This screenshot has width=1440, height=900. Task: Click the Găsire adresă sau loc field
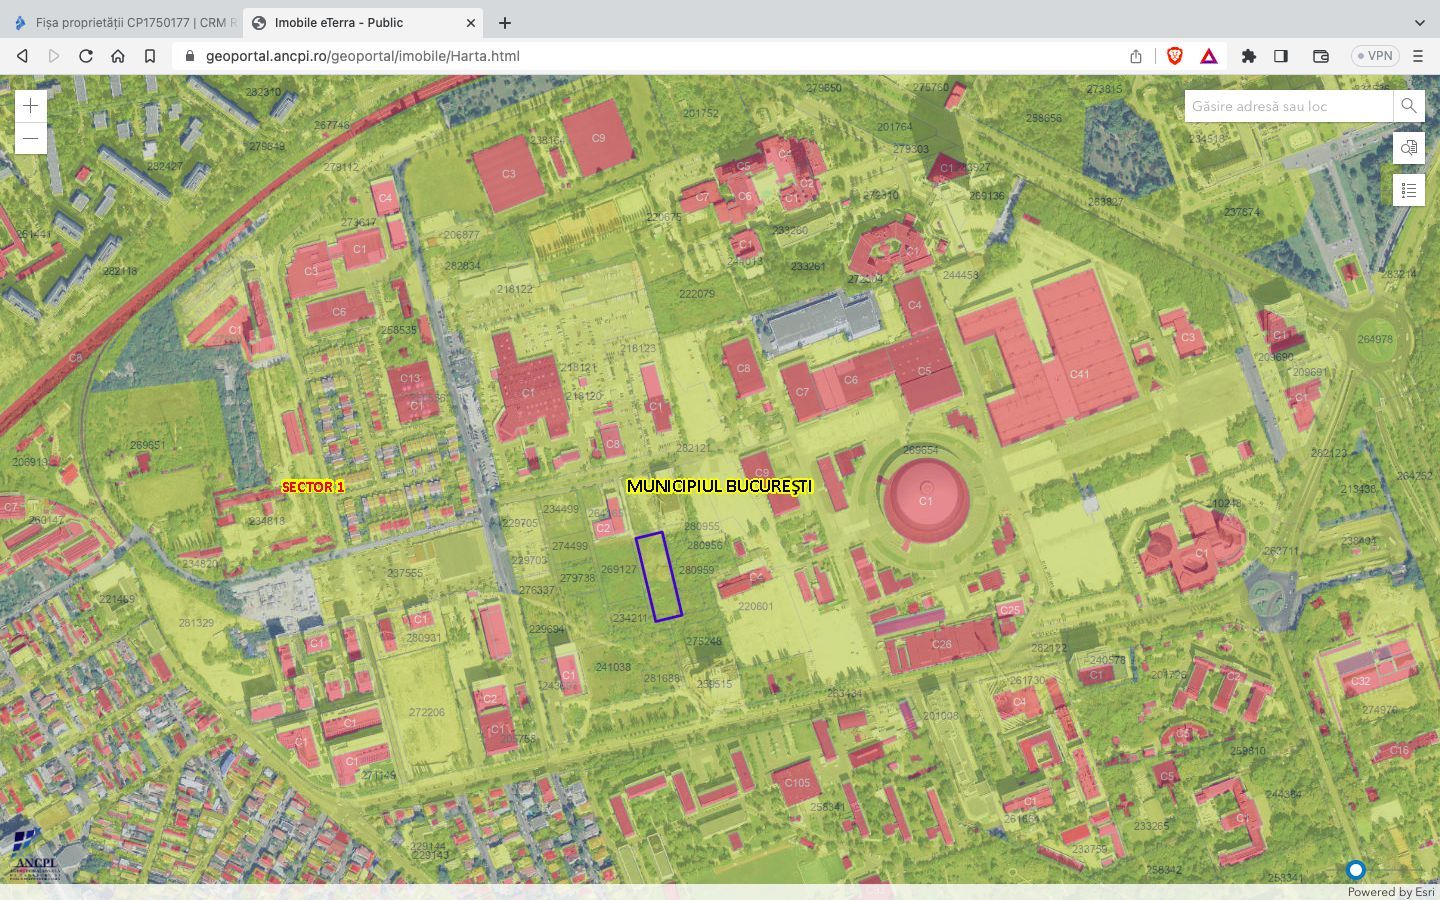(x=1288, y=106)
